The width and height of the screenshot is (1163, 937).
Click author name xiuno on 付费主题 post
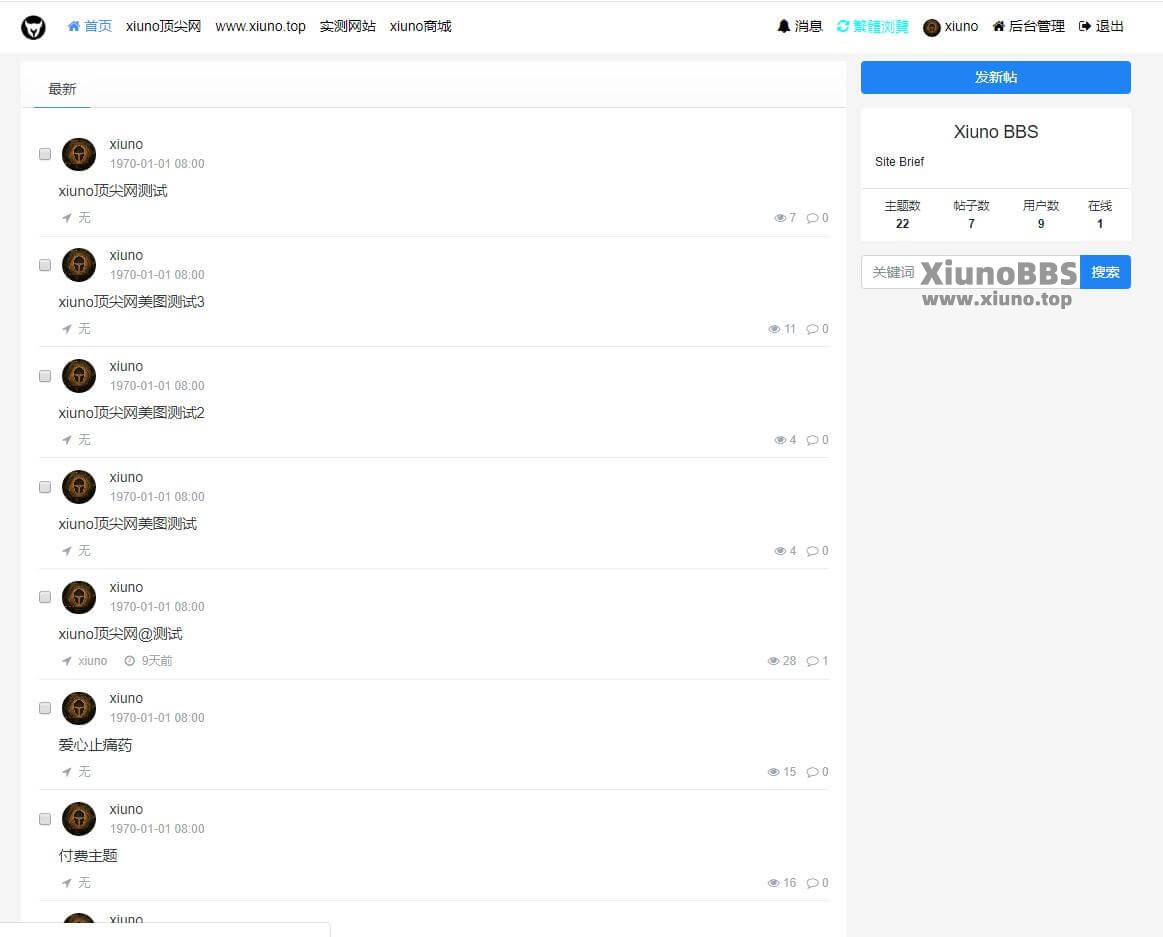pyautogui.click(x=126, y=809)
